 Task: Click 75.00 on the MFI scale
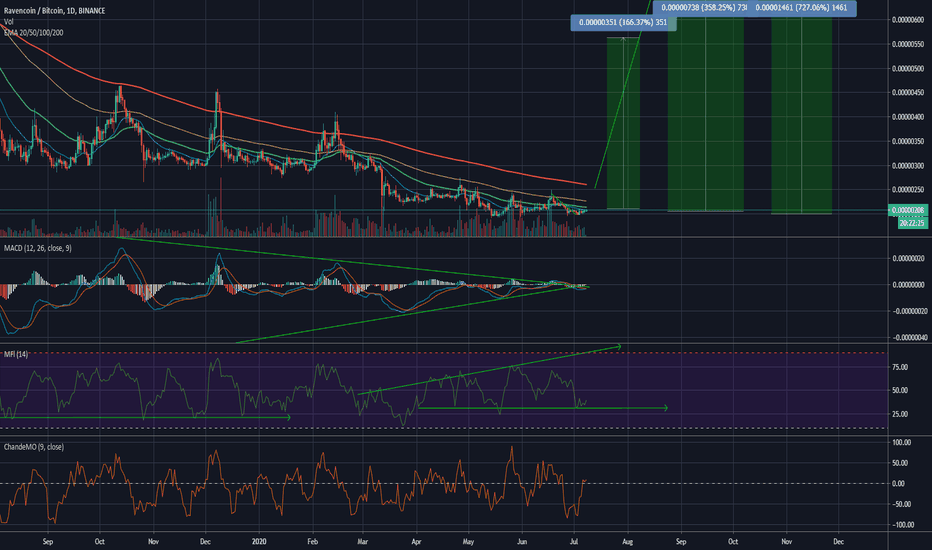pyautogui.click(x=900, y=367)
